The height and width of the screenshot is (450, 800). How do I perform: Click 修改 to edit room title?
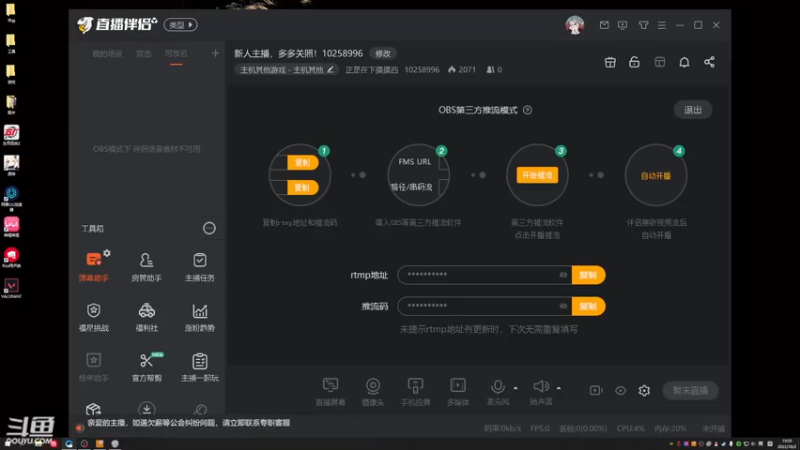(x=383, y=54)
